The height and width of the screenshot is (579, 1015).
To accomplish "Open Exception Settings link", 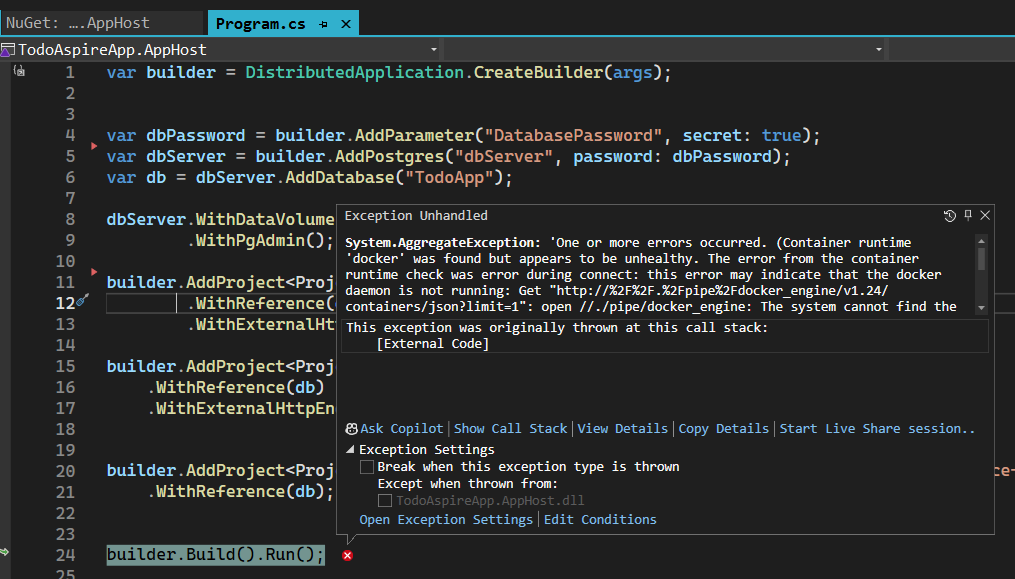I will coord(446,519).
